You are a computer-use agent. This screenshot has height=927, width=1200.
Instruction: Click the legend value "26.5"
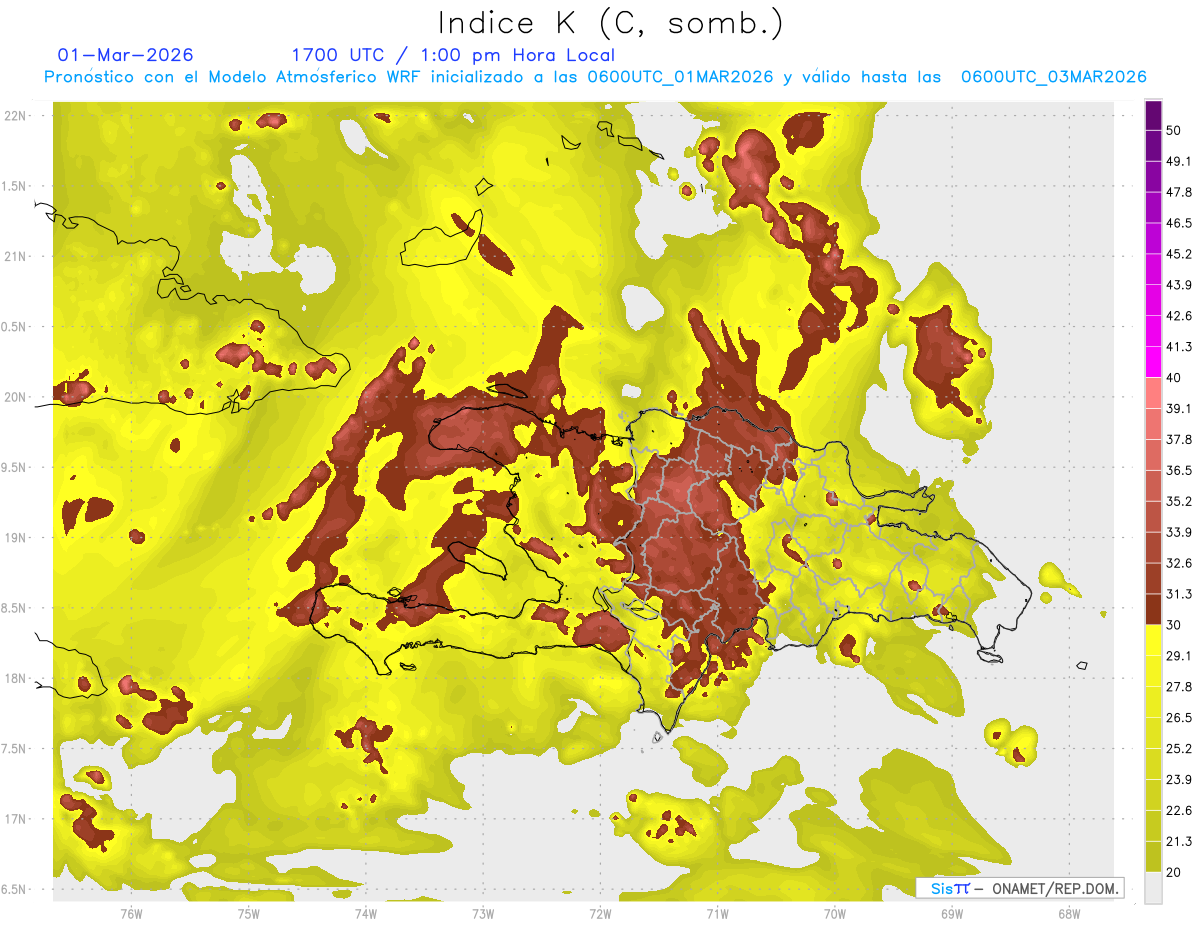click(x=1179, y=718)
